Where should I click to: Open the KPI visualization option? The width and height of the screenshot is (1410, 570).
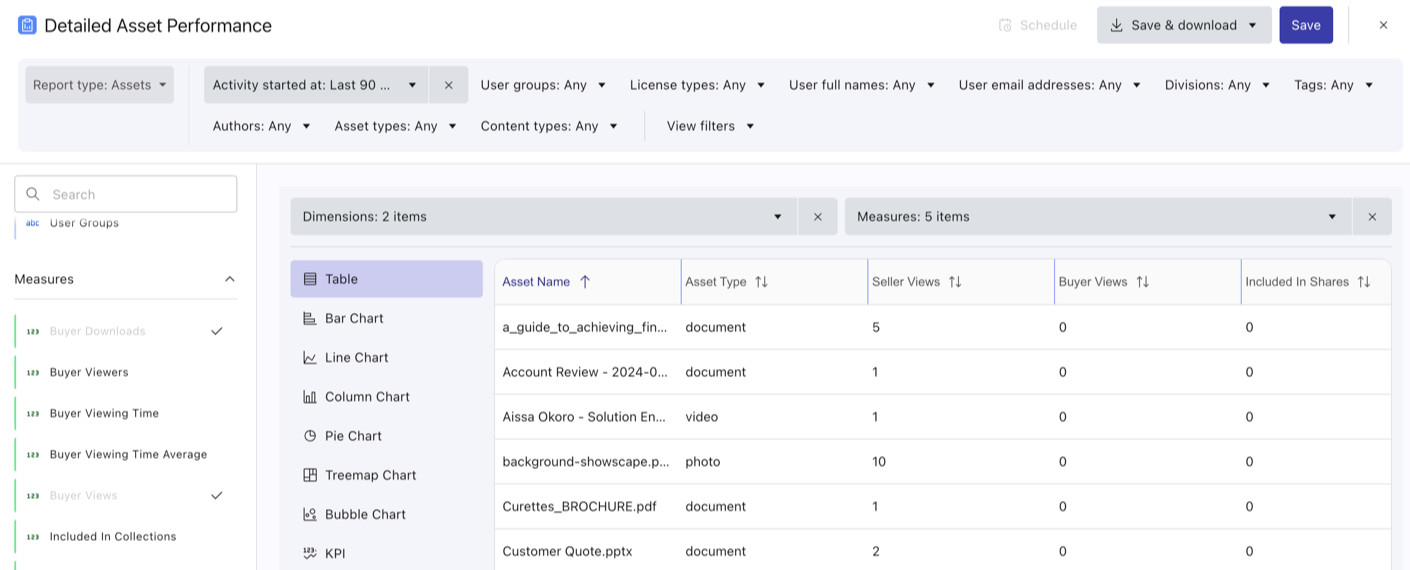pyautogui.click(x=335, y=553)
